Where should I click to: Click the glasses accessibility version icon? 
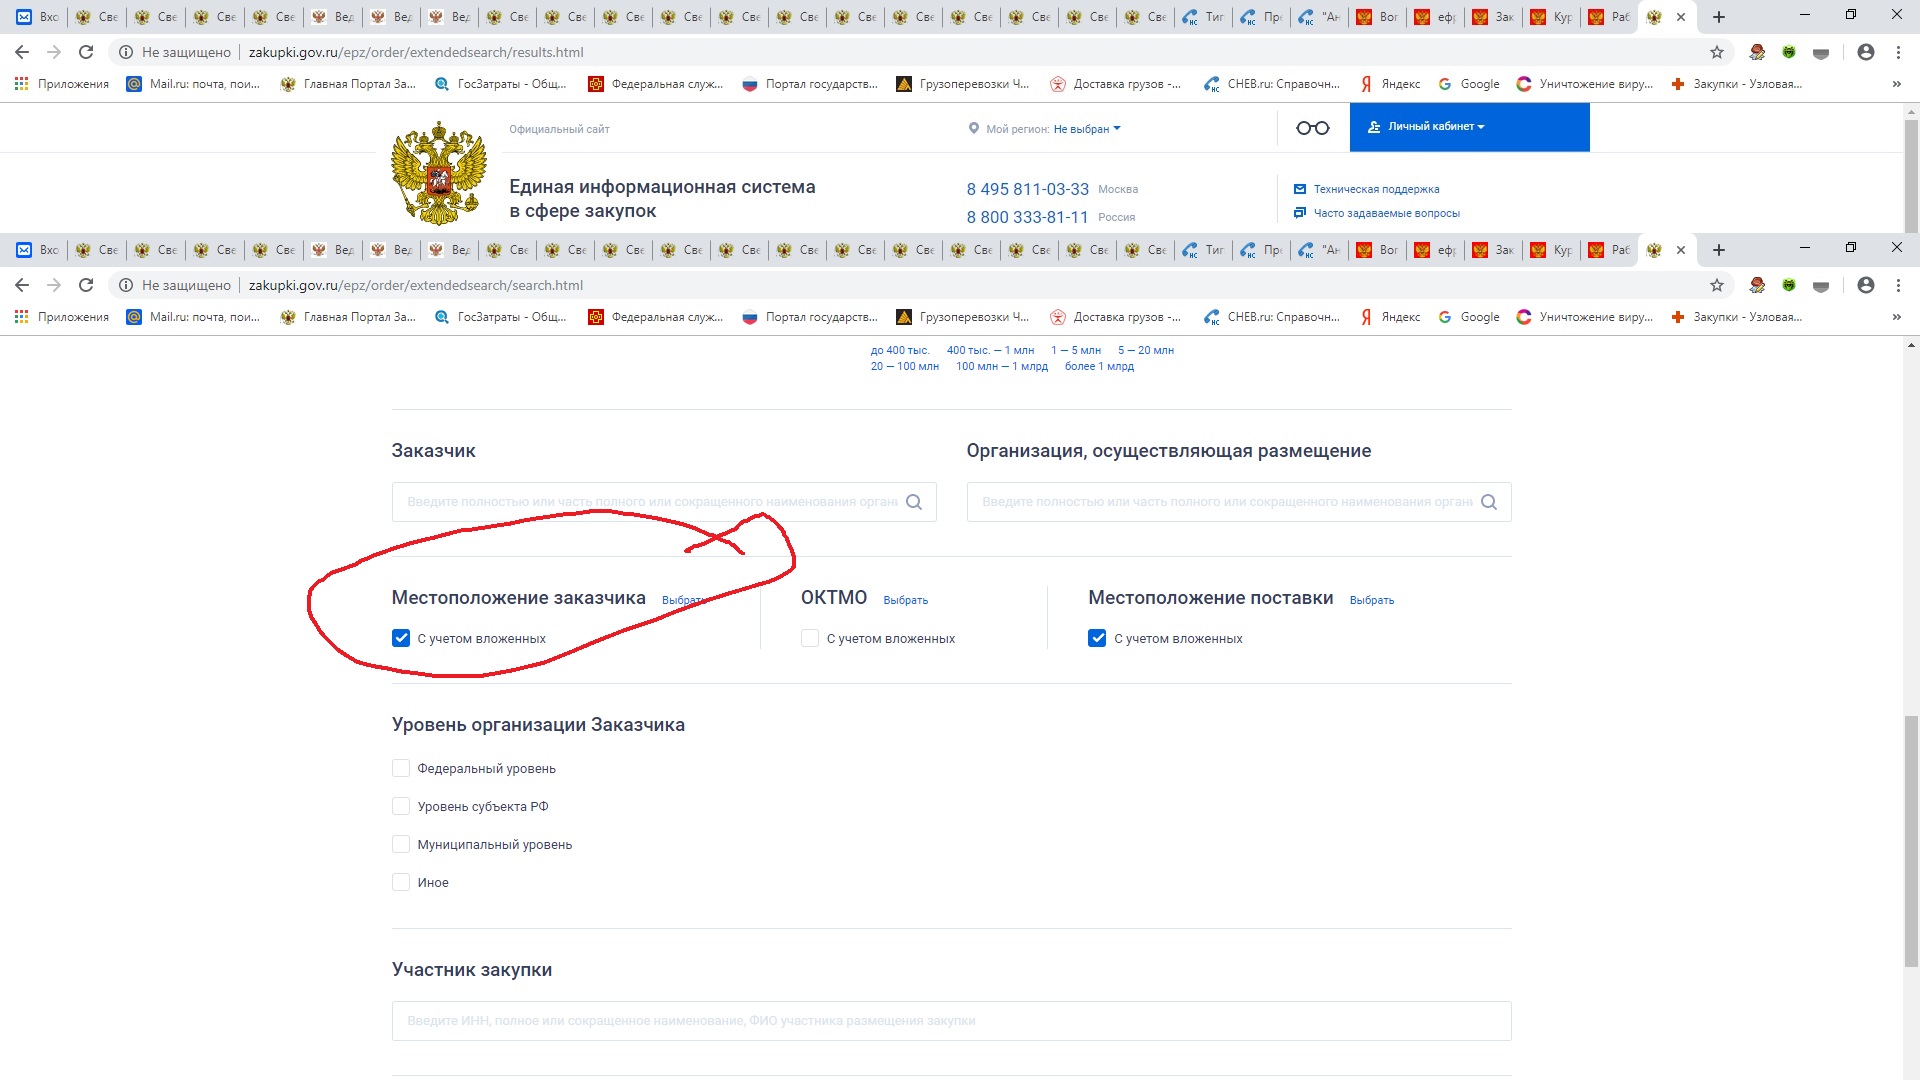[1312, 128]
